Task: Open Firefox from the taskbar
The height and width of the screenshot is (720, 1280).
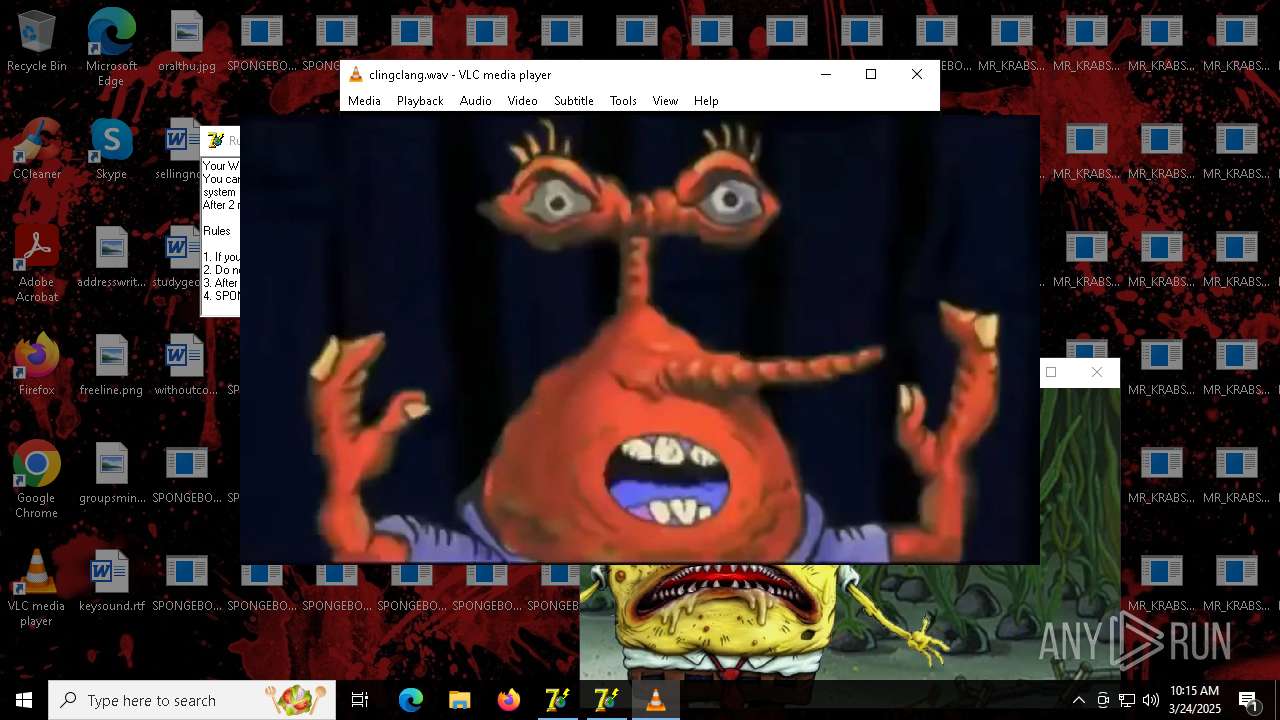Action: pos(509,700)
